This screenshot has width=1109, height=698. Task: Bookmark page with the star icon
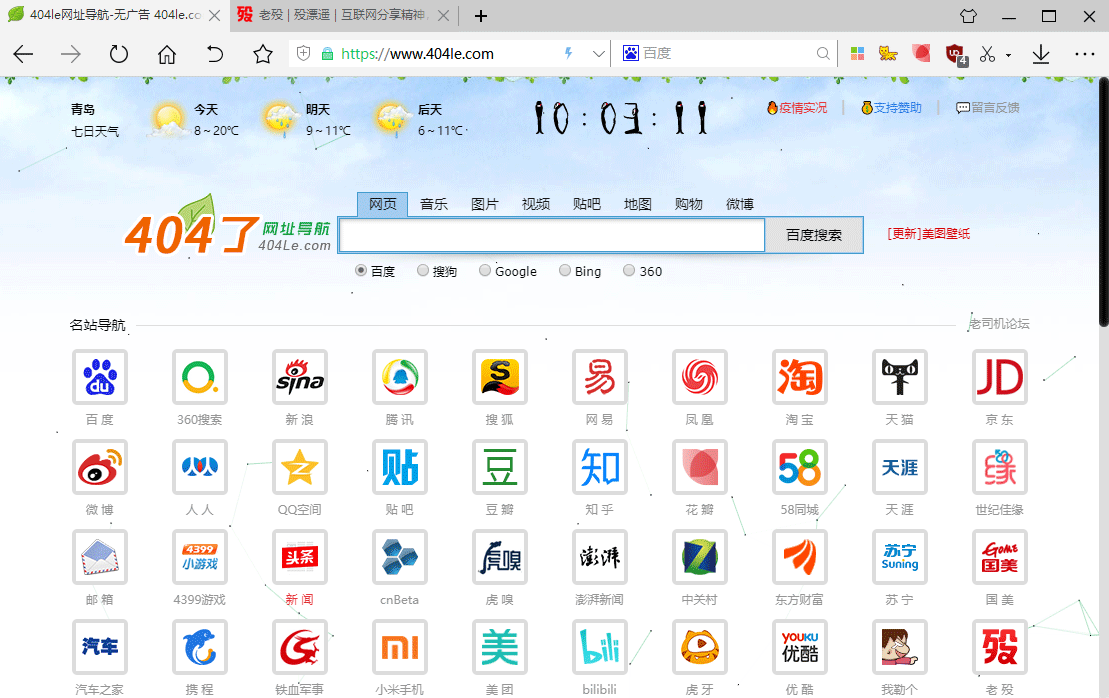click(x=263, y=54)
